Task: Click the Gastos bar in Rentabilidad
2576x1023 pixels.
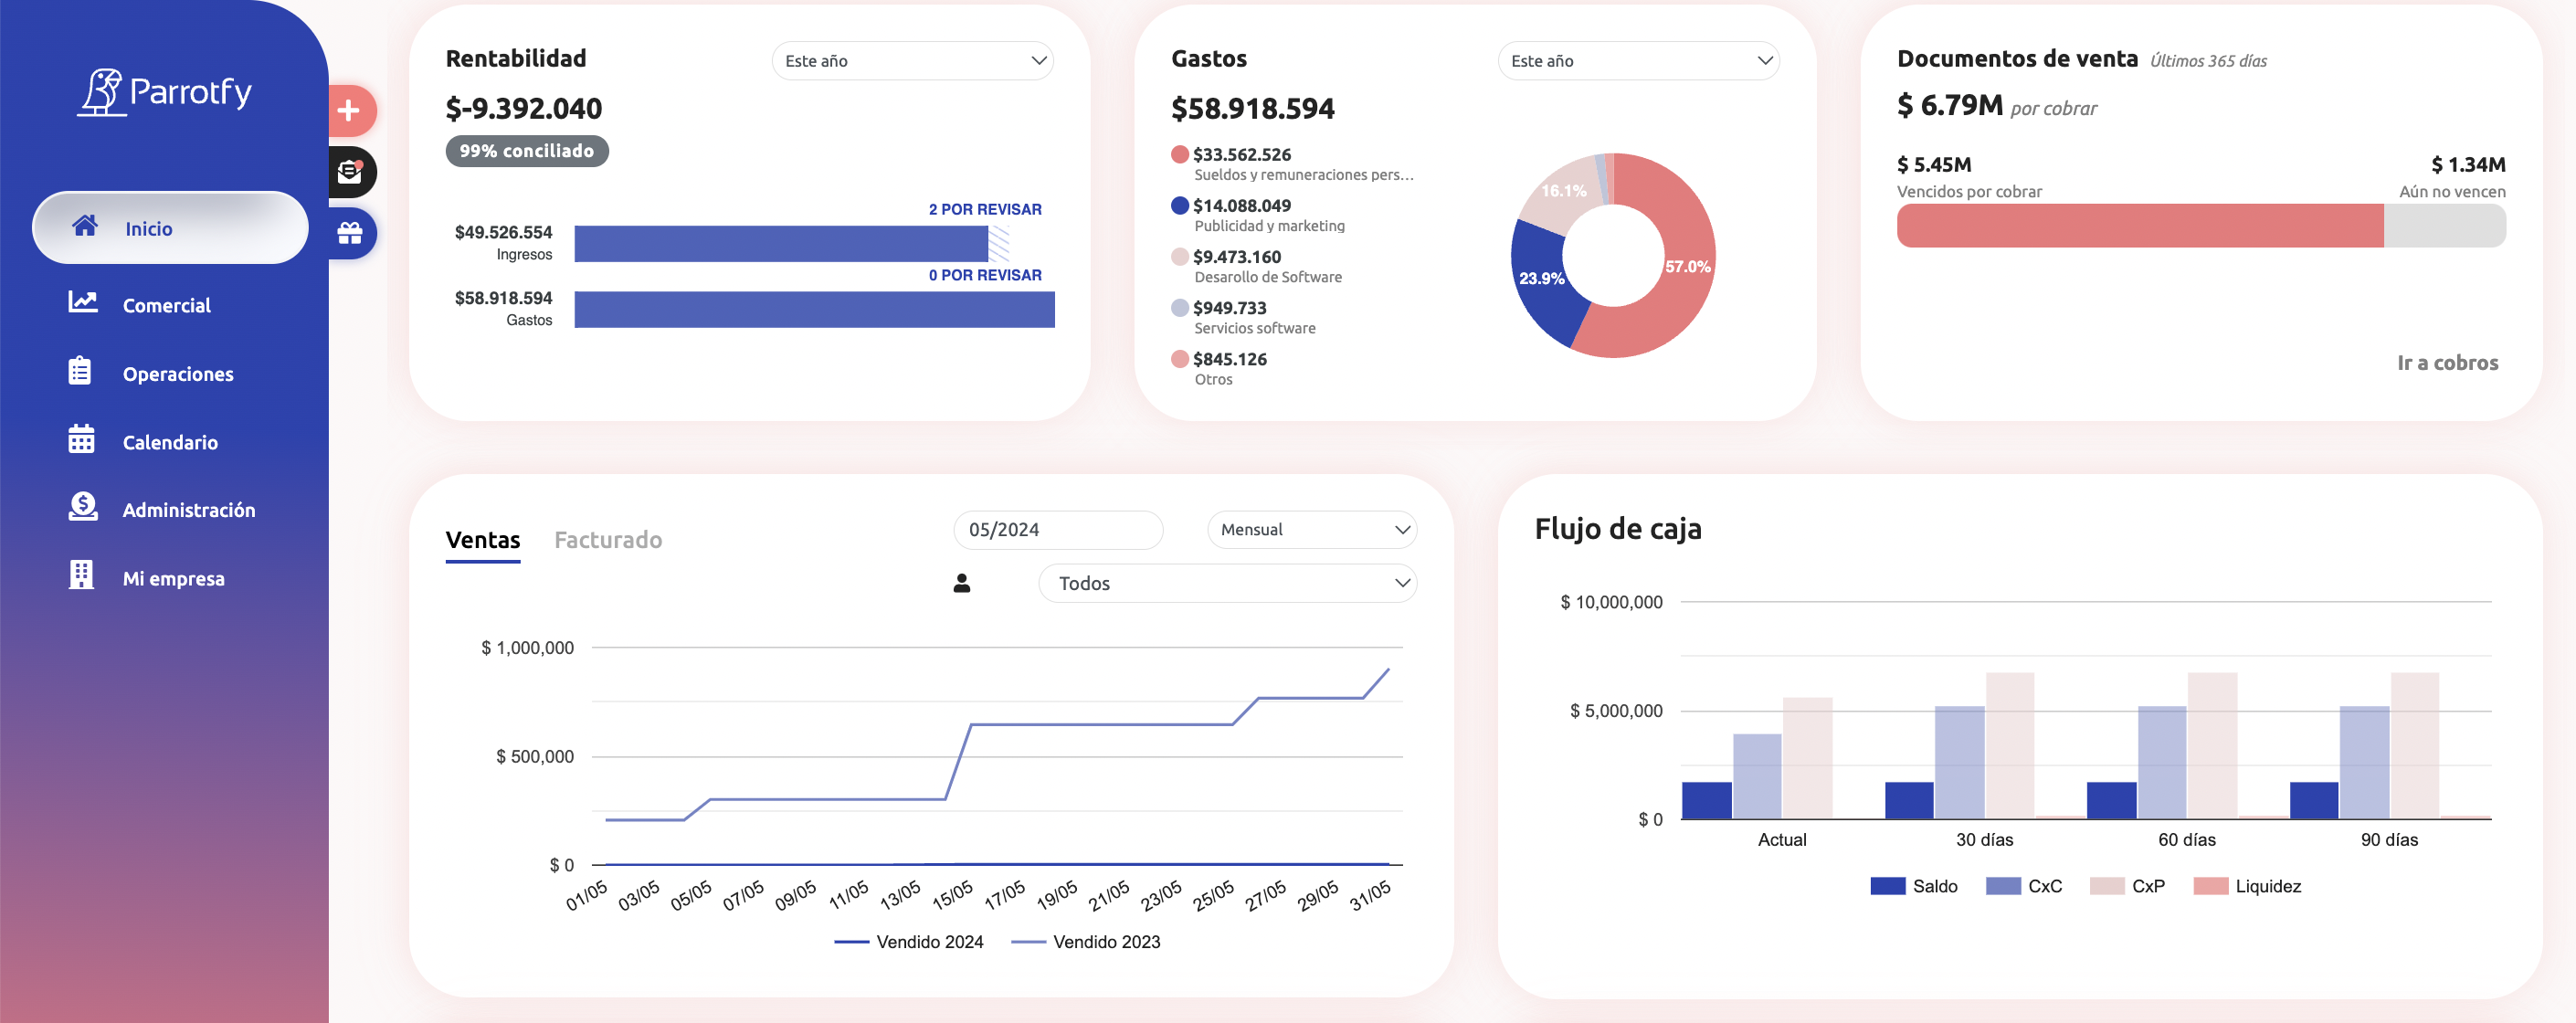Action: point(814,310)
